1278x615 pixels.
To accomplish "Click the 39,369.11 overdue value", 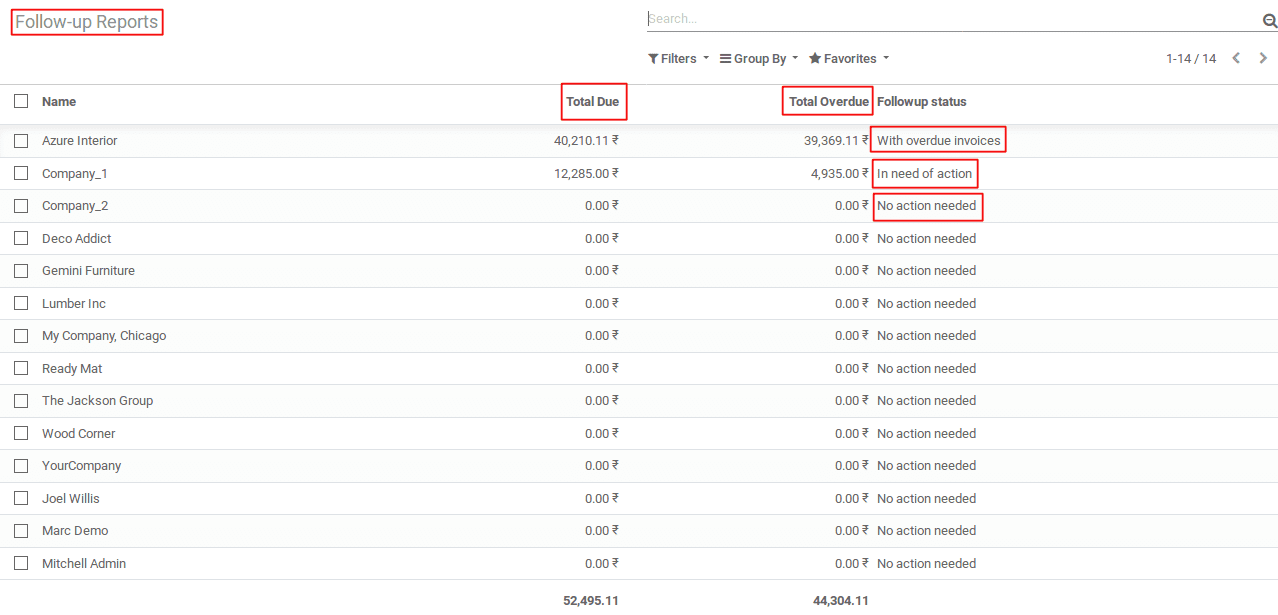I will click(x=836, y=141).
